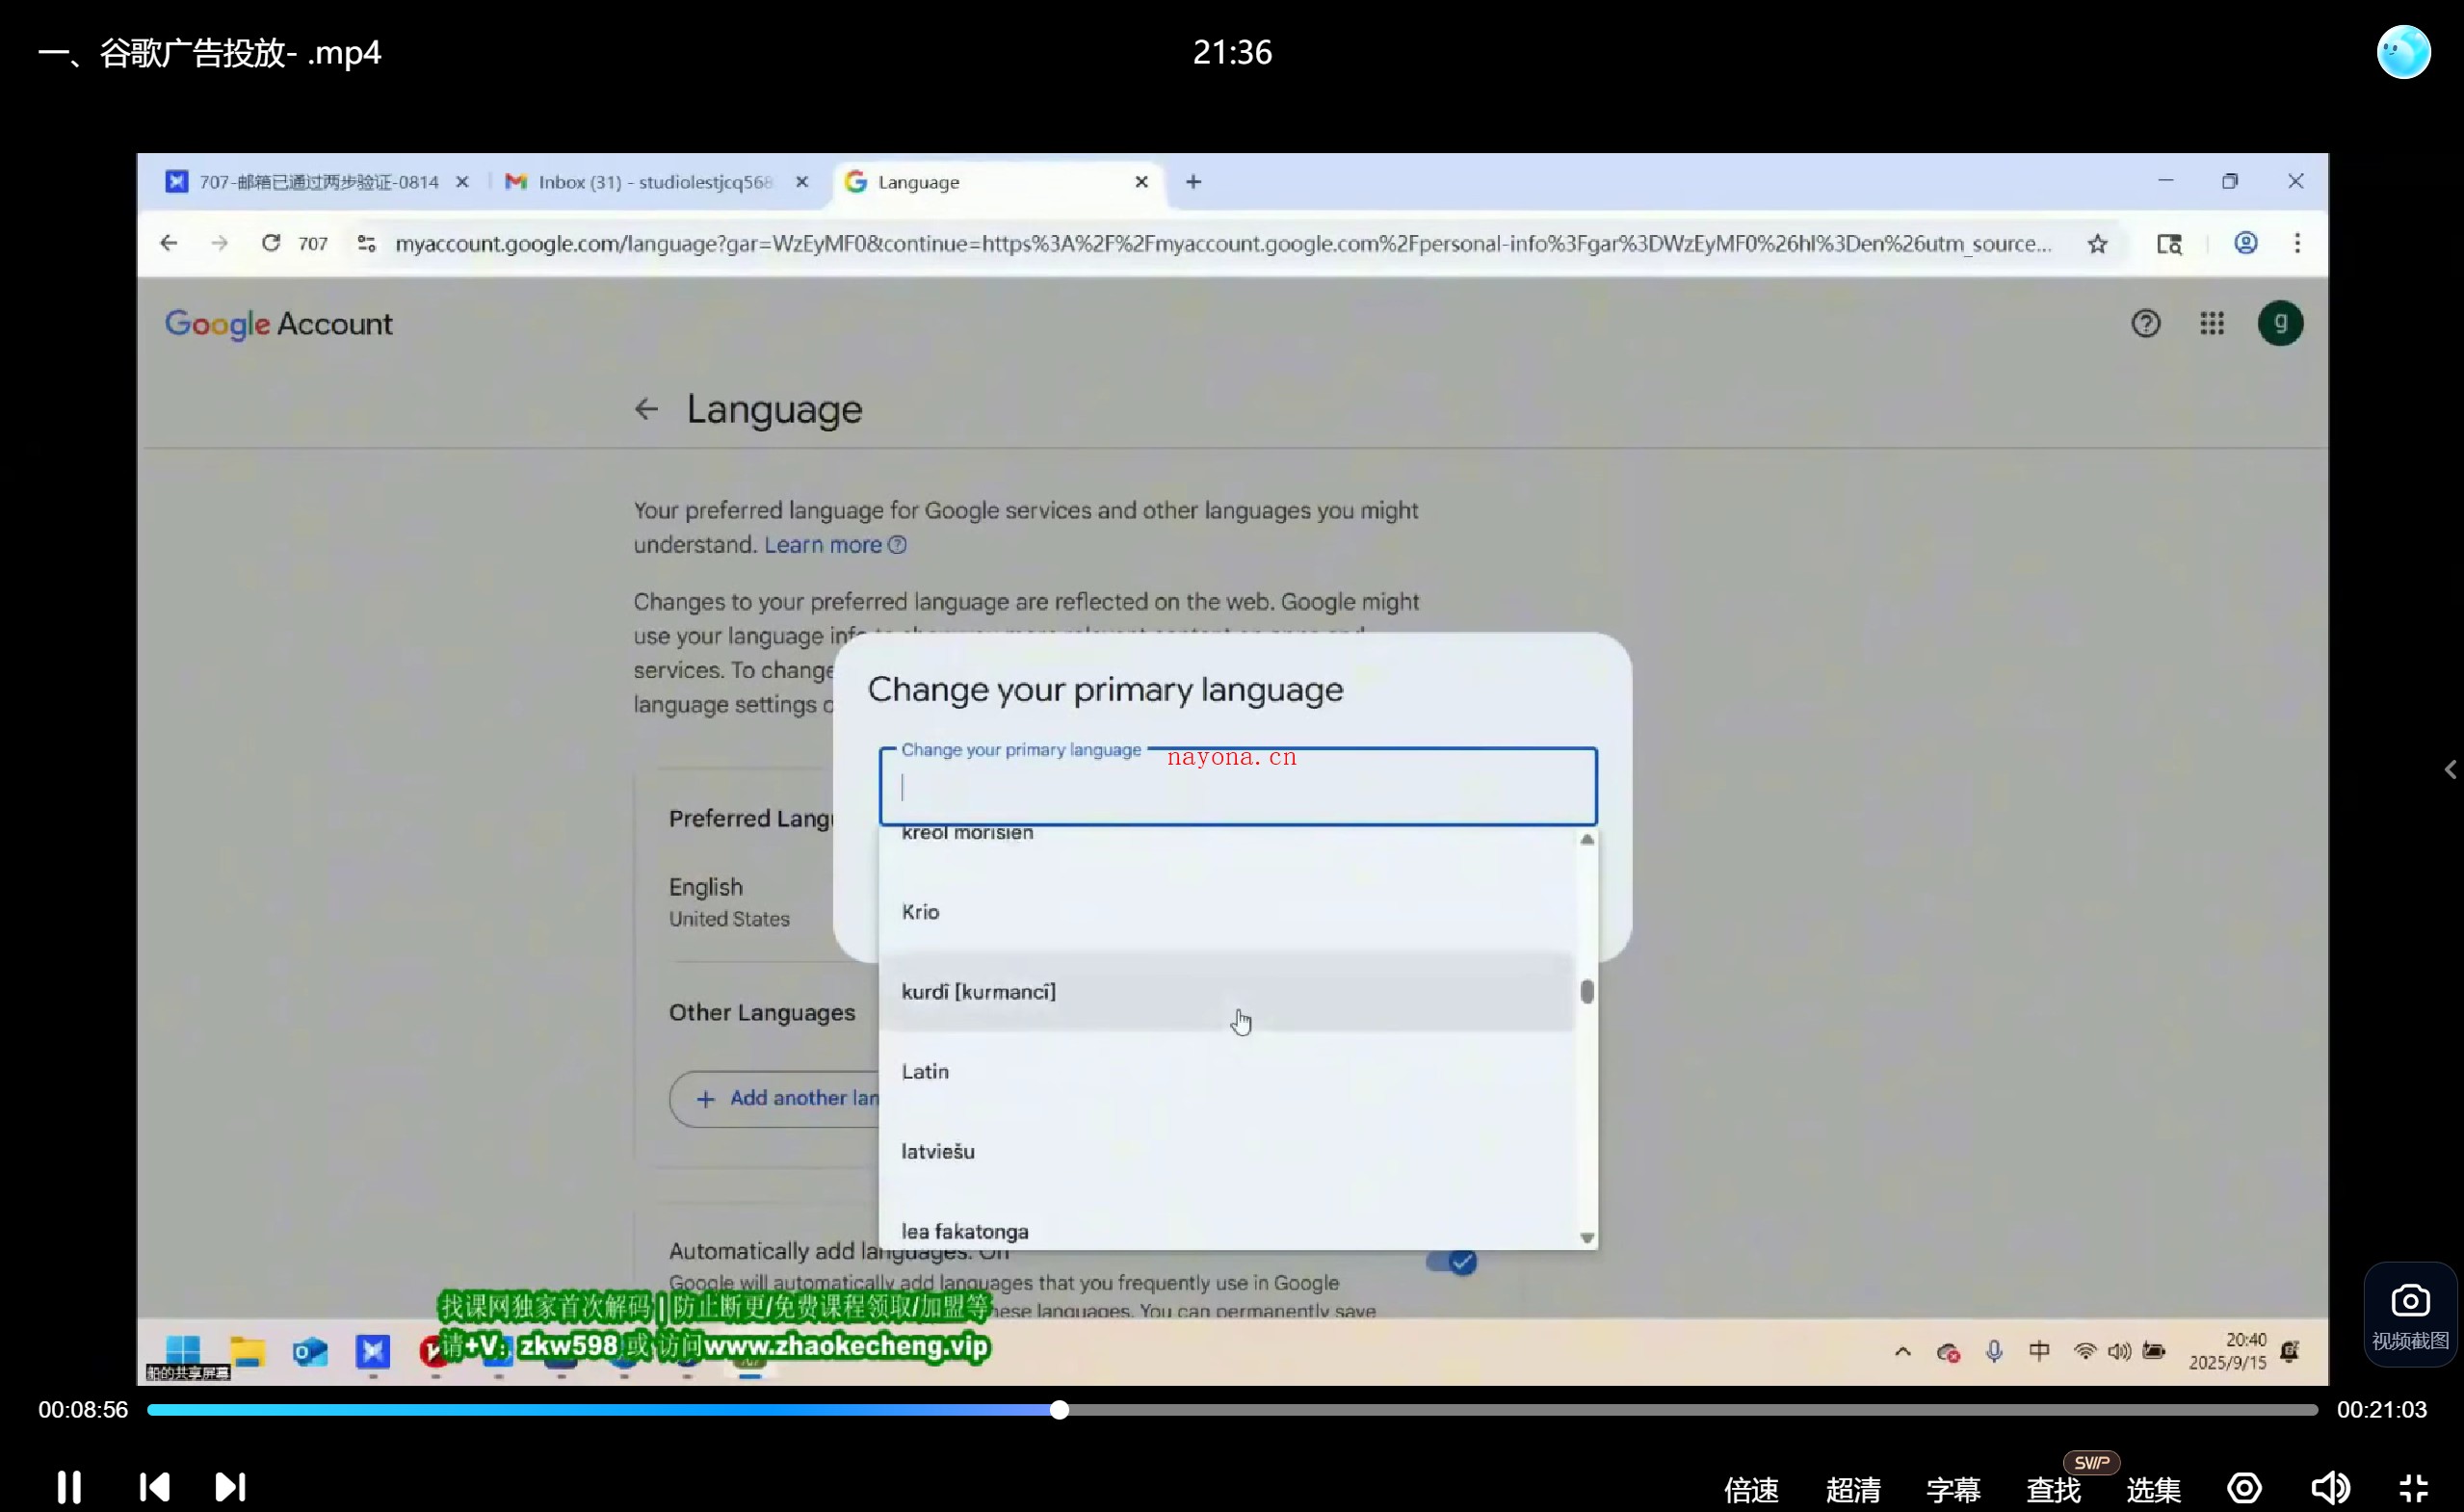Select Latin from the language list
Viewport: 2464px width, 1512px height.
pyautogui.click(x=1228, y=1071)
